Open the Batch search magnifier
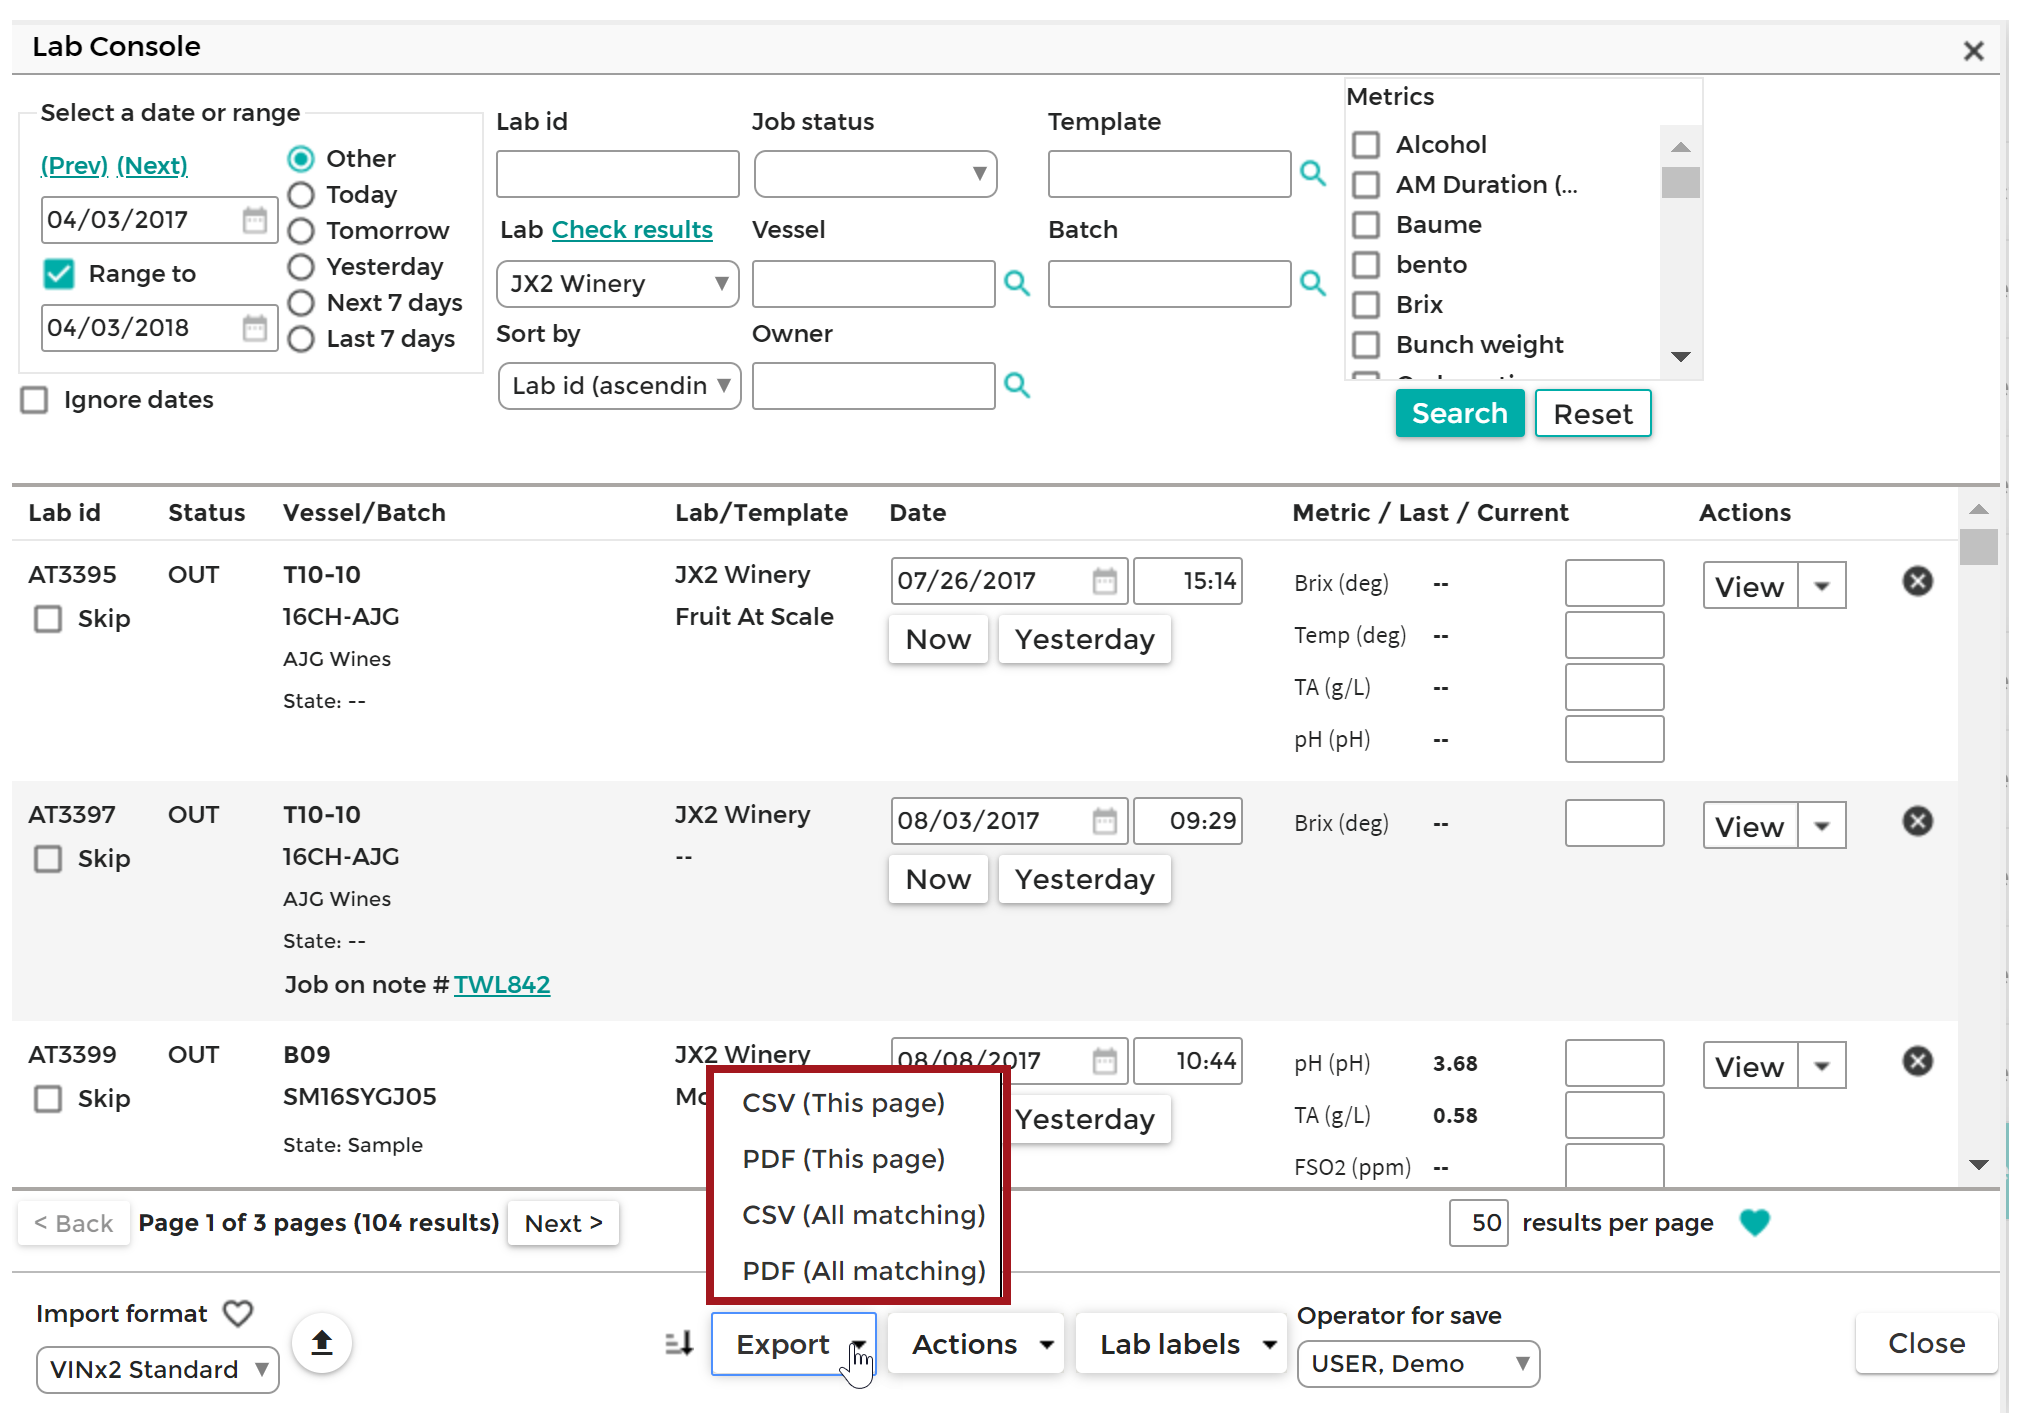The height and width of the screenshot is (1423, 2024). coord(1313,284)
